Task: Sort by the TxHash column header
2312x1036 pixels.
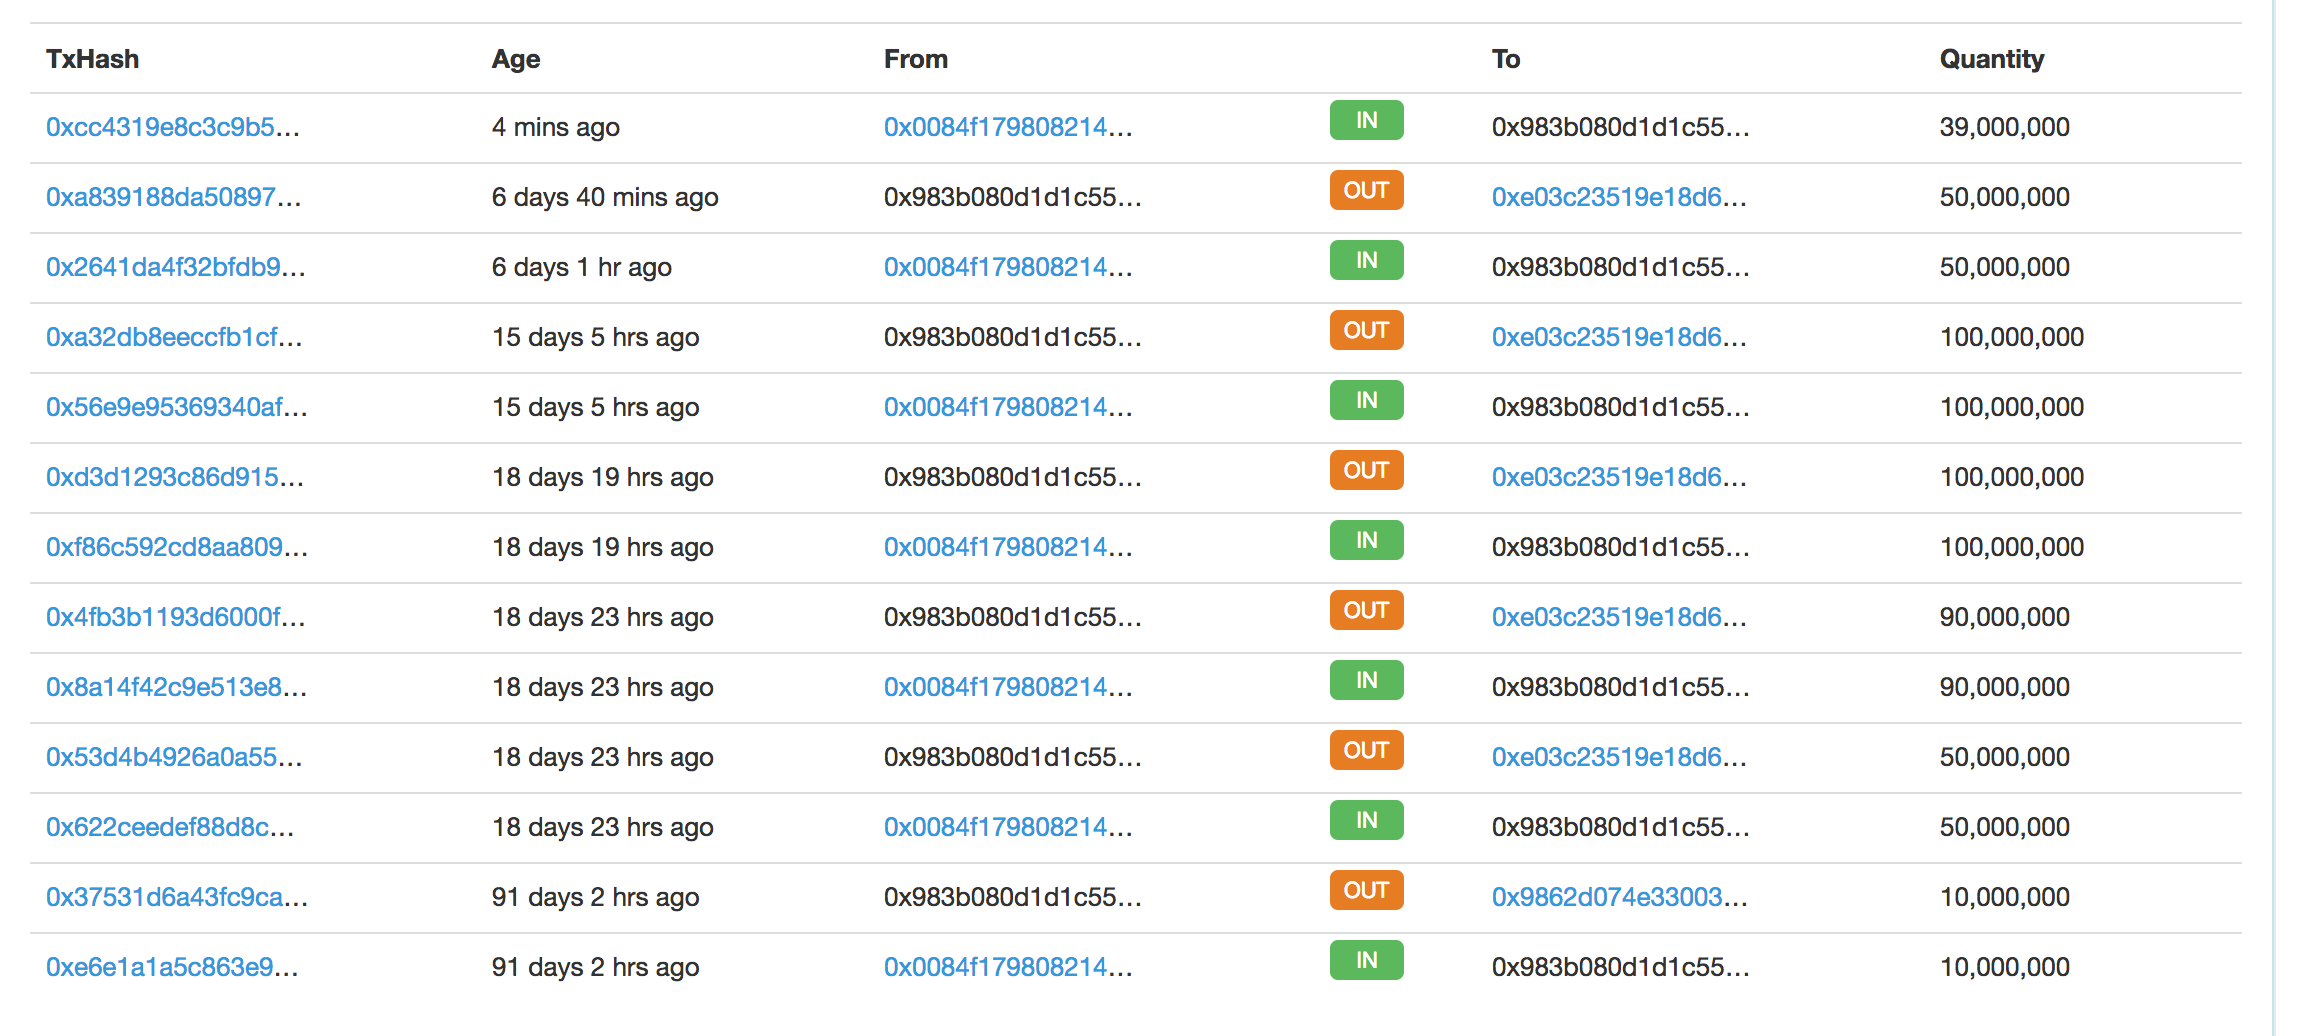Action: click(93, 59)
